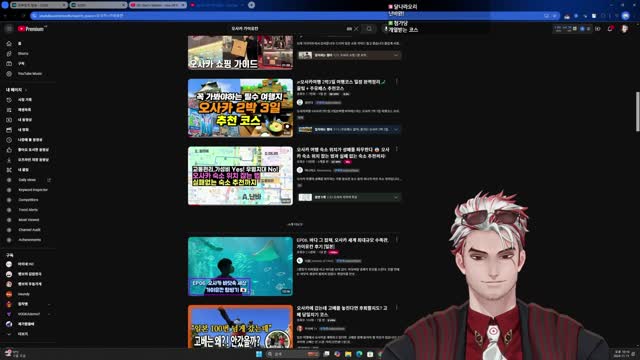This screenshot has height=360, width=640.
Task: Click the YouTube Premium logo
Action: 31,29
